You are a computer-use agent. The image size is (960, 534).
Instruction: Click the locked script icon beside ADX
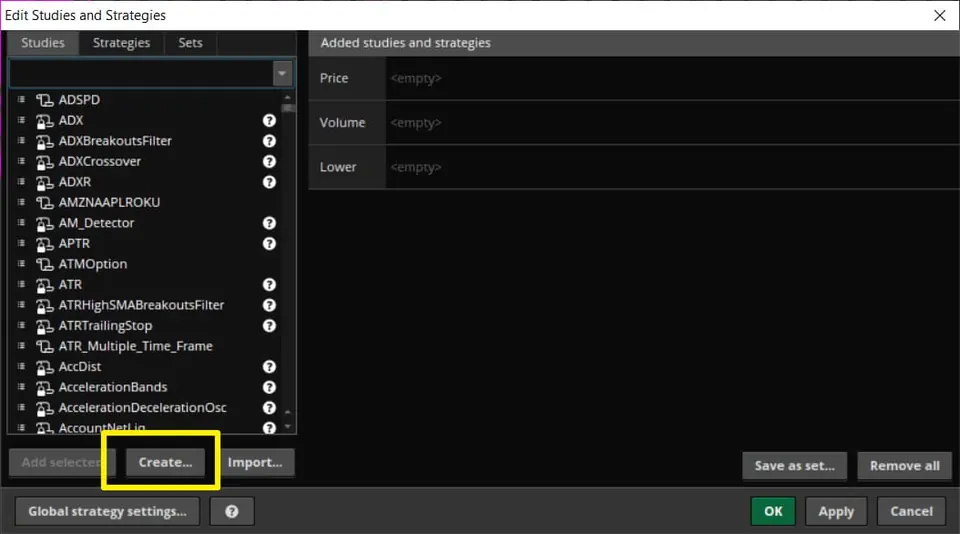[x=44, y=121]
